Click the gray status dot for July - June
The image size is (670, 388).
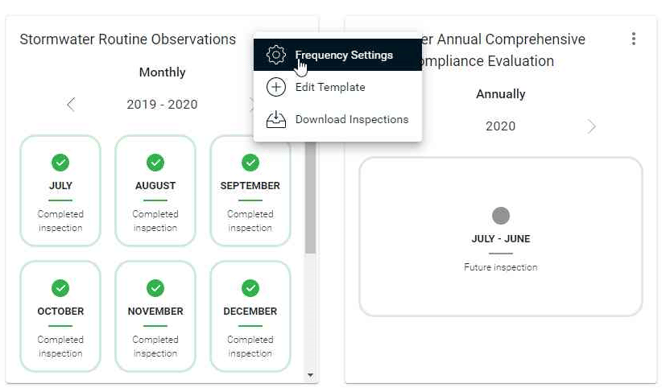click(x=500, y=215)
